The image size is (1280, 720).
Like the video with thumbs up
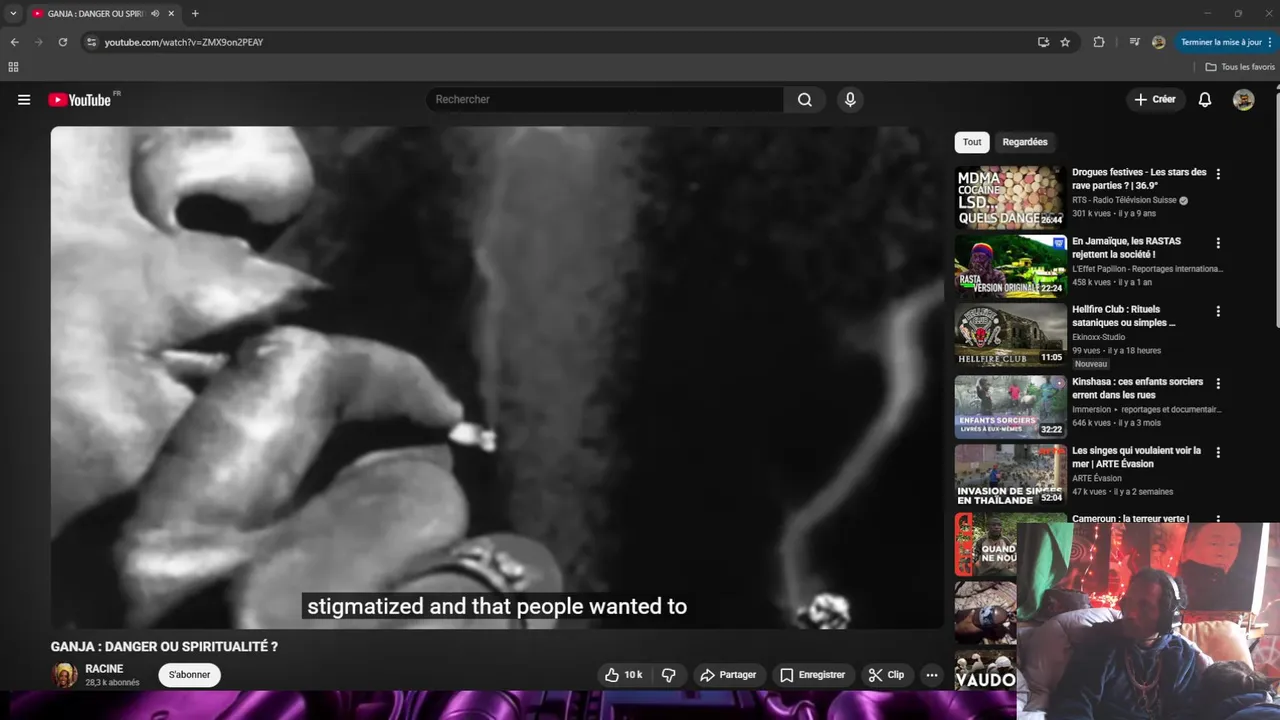(624, 675)
